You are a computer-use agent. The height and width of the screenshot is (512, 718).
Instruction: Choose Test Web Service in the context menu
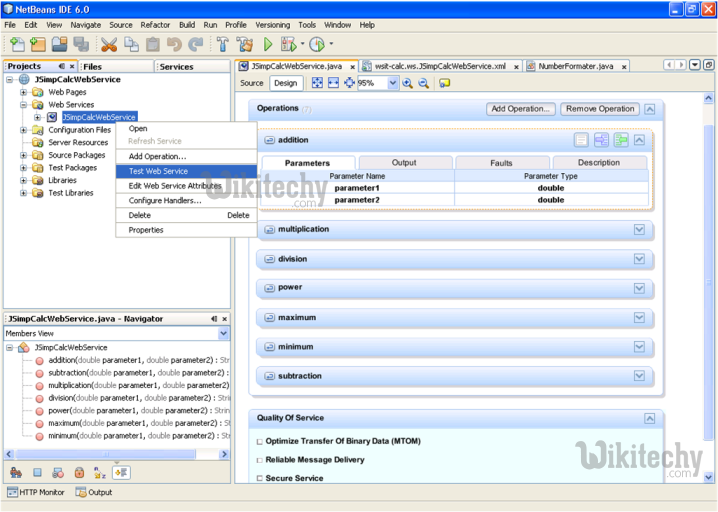coord(186,171)
